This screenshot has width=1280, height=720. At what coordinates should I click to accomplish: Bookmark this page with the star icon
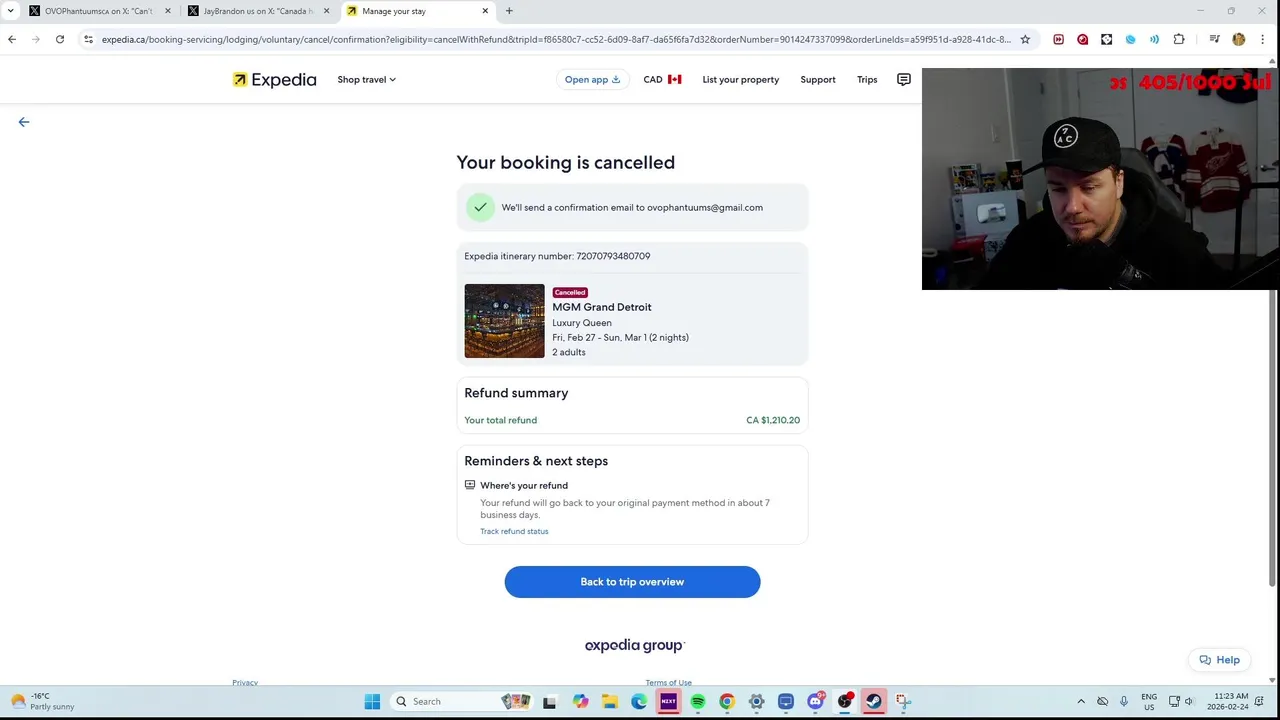tap(1025, 39)
